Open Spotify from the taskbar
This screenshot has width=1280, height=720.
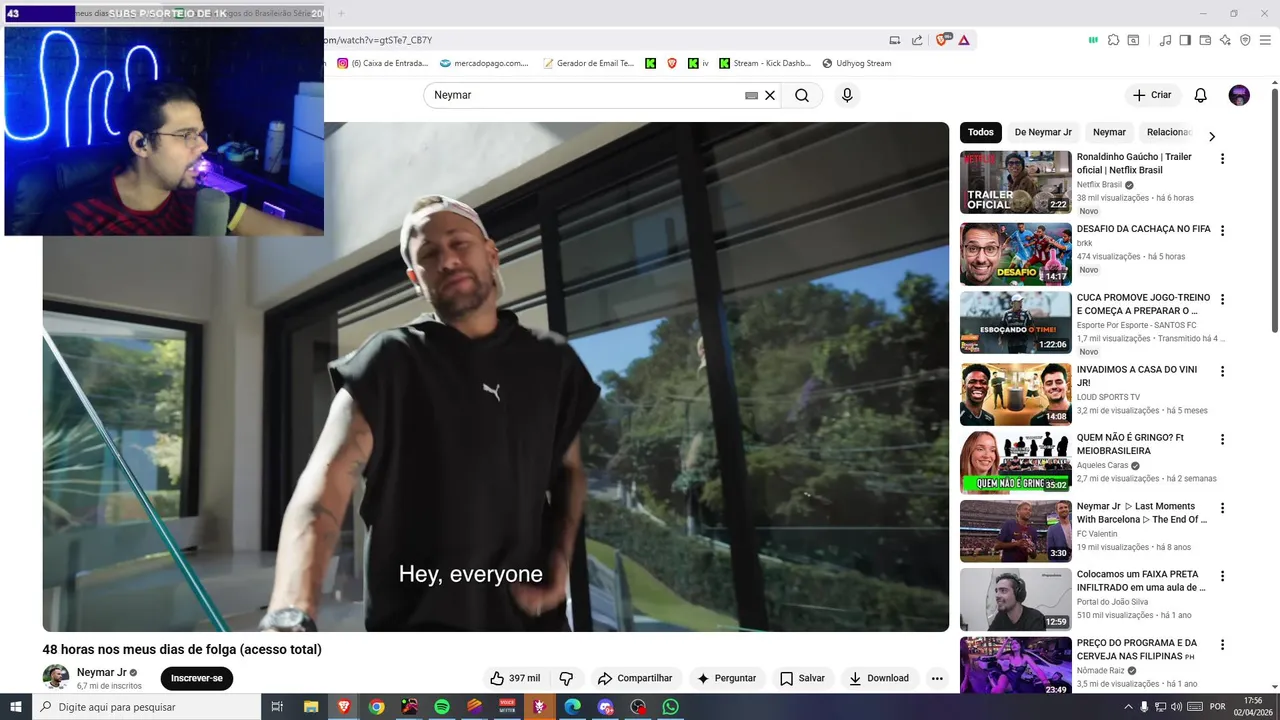coord(442,707)
